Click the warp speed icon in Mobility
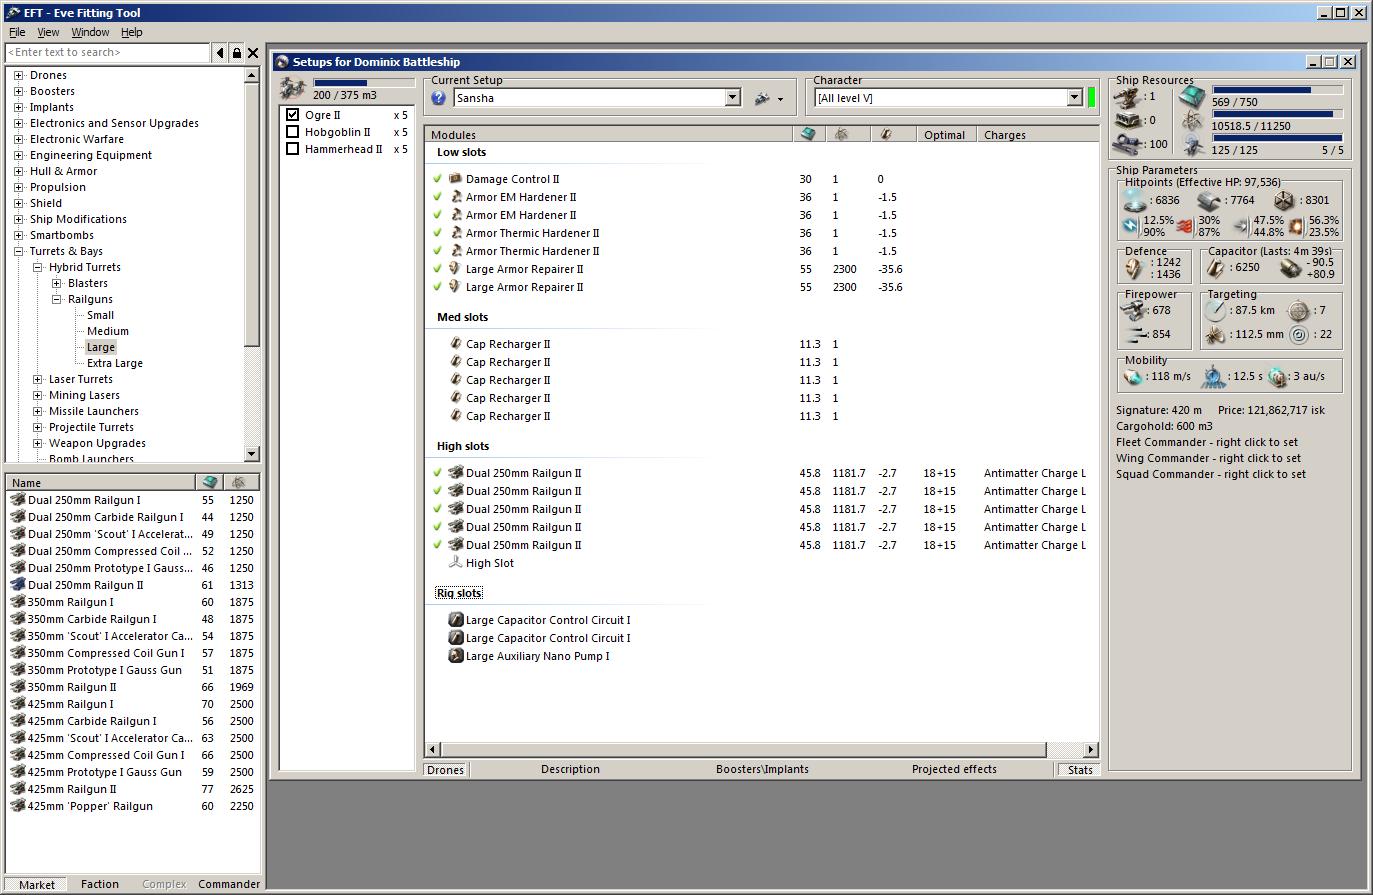This screenshot has height=895, width=1373. [x=1277, y=377]
